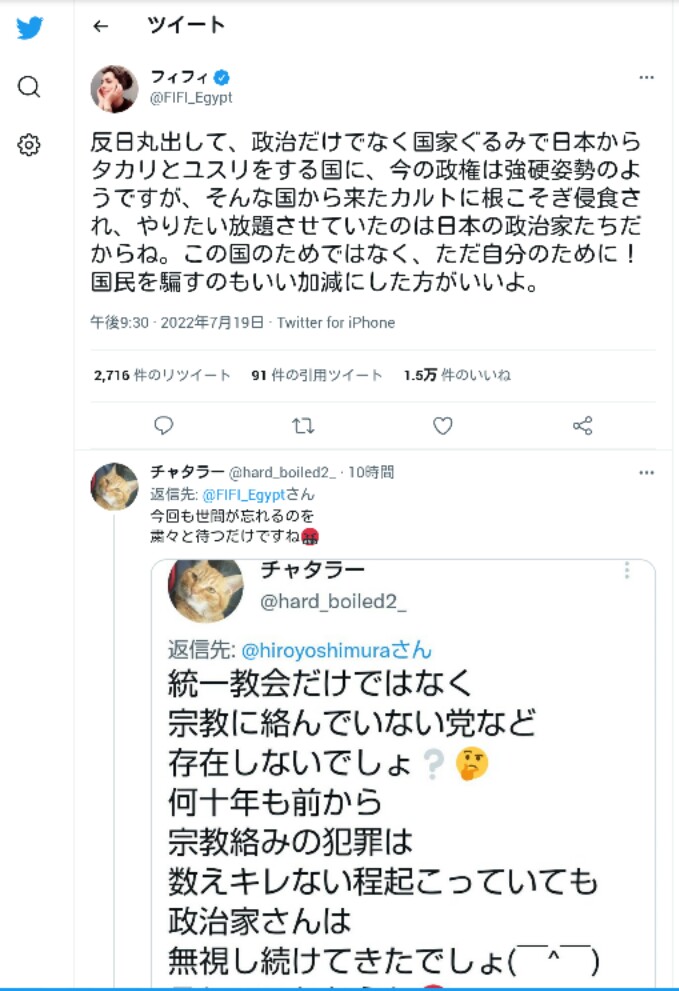Go back using the back arrow
679x991 pixels.
[x=99, y=26]
